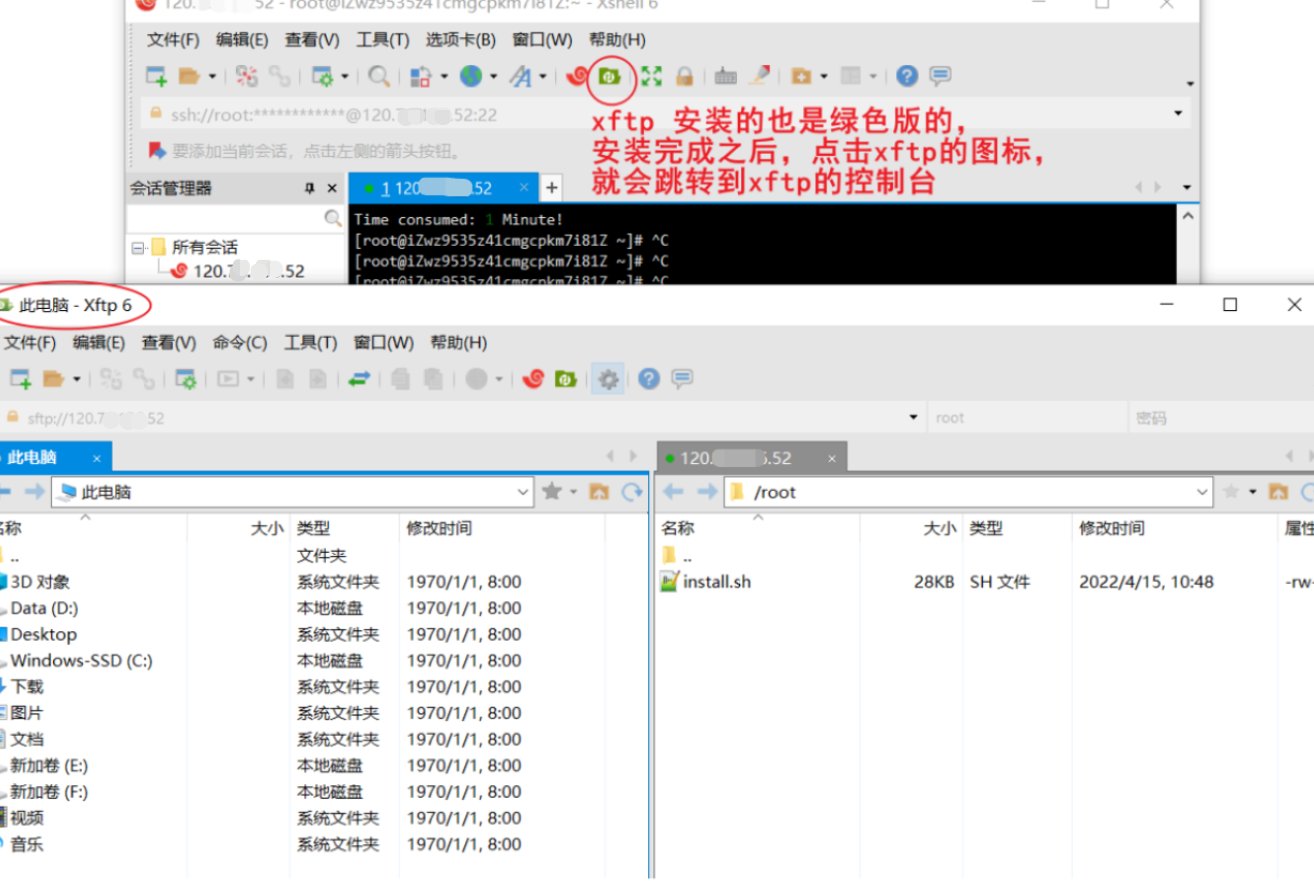Click the root username field in Xftp
The image size is (1314, 888).
pyautogui.click(x=1026, y=418)
